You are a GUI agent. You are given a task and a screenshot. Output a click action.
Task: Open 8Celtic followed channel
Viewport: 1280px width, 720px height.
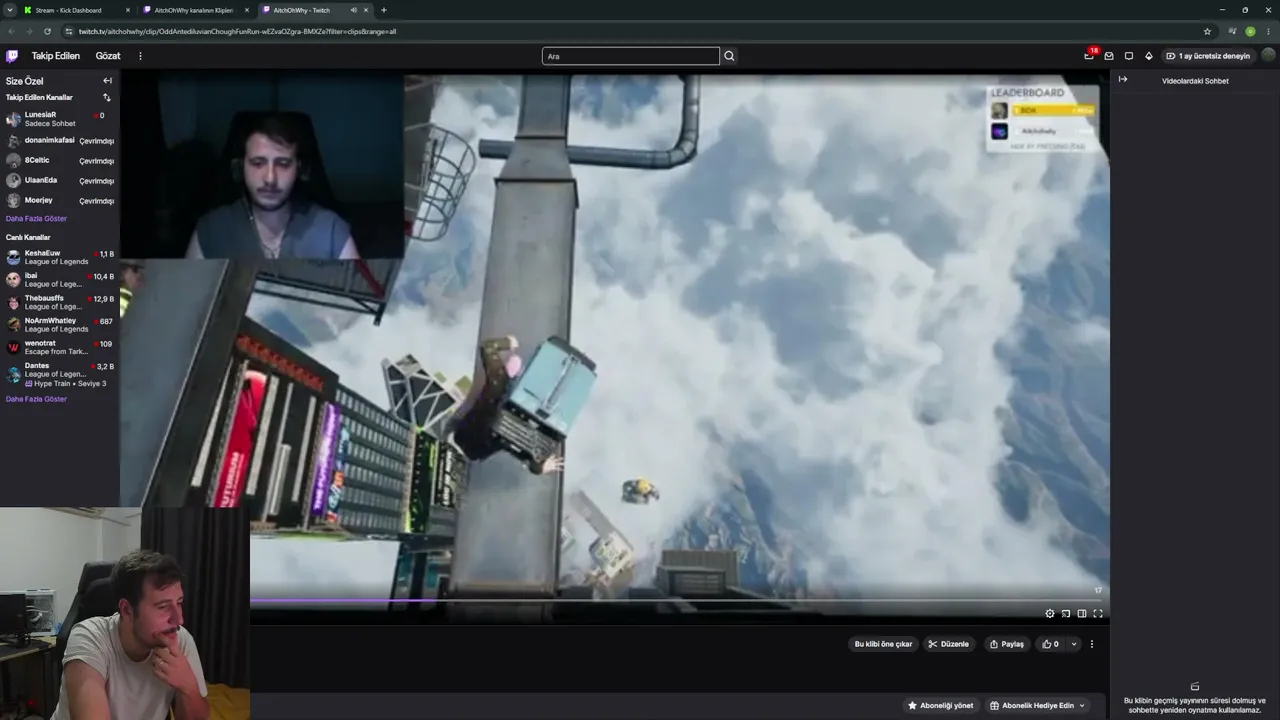point(60,160)
